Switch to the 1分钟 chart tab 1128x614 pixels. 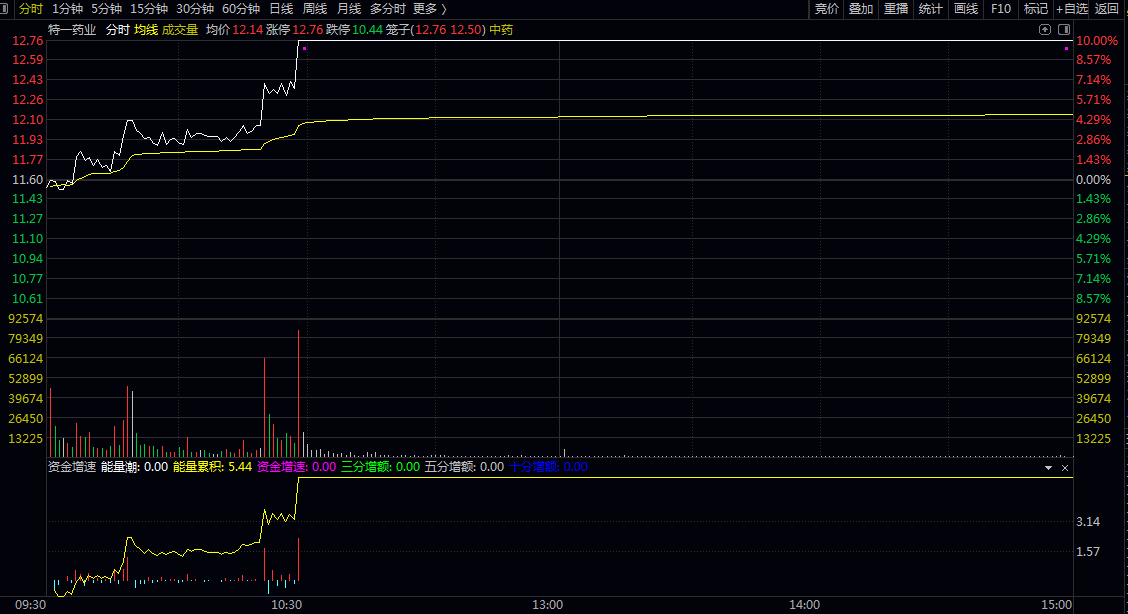click(68, 9)
